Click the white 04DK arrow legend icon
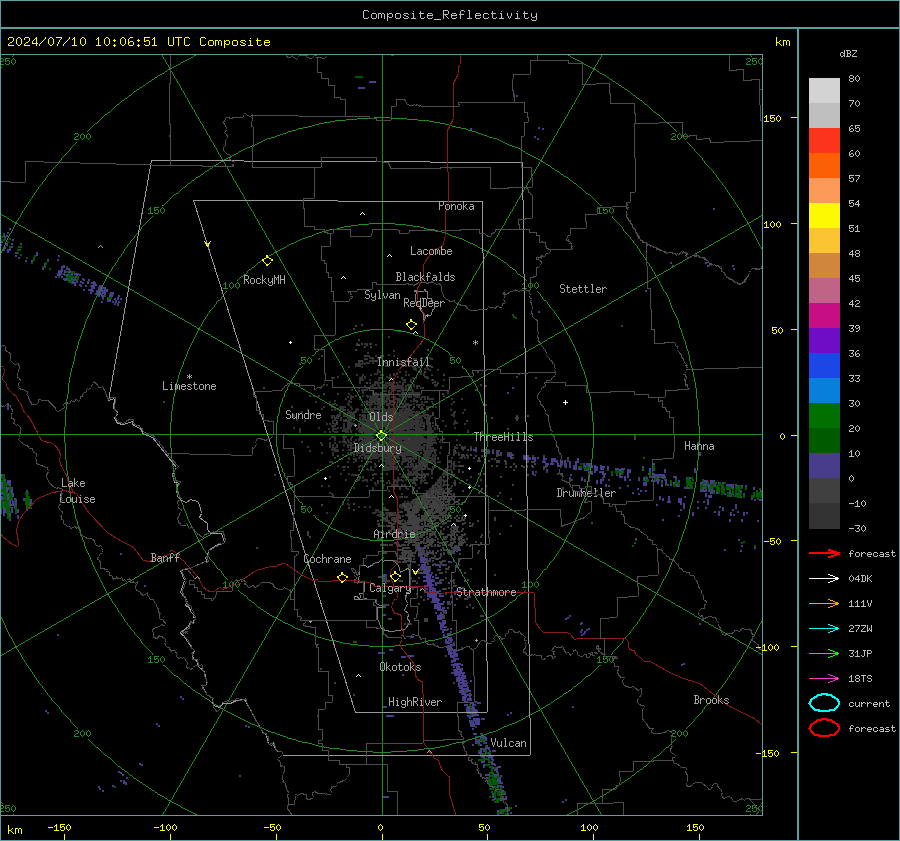The image size is (900, 841). pyautogui.click(x=824, y=578)
